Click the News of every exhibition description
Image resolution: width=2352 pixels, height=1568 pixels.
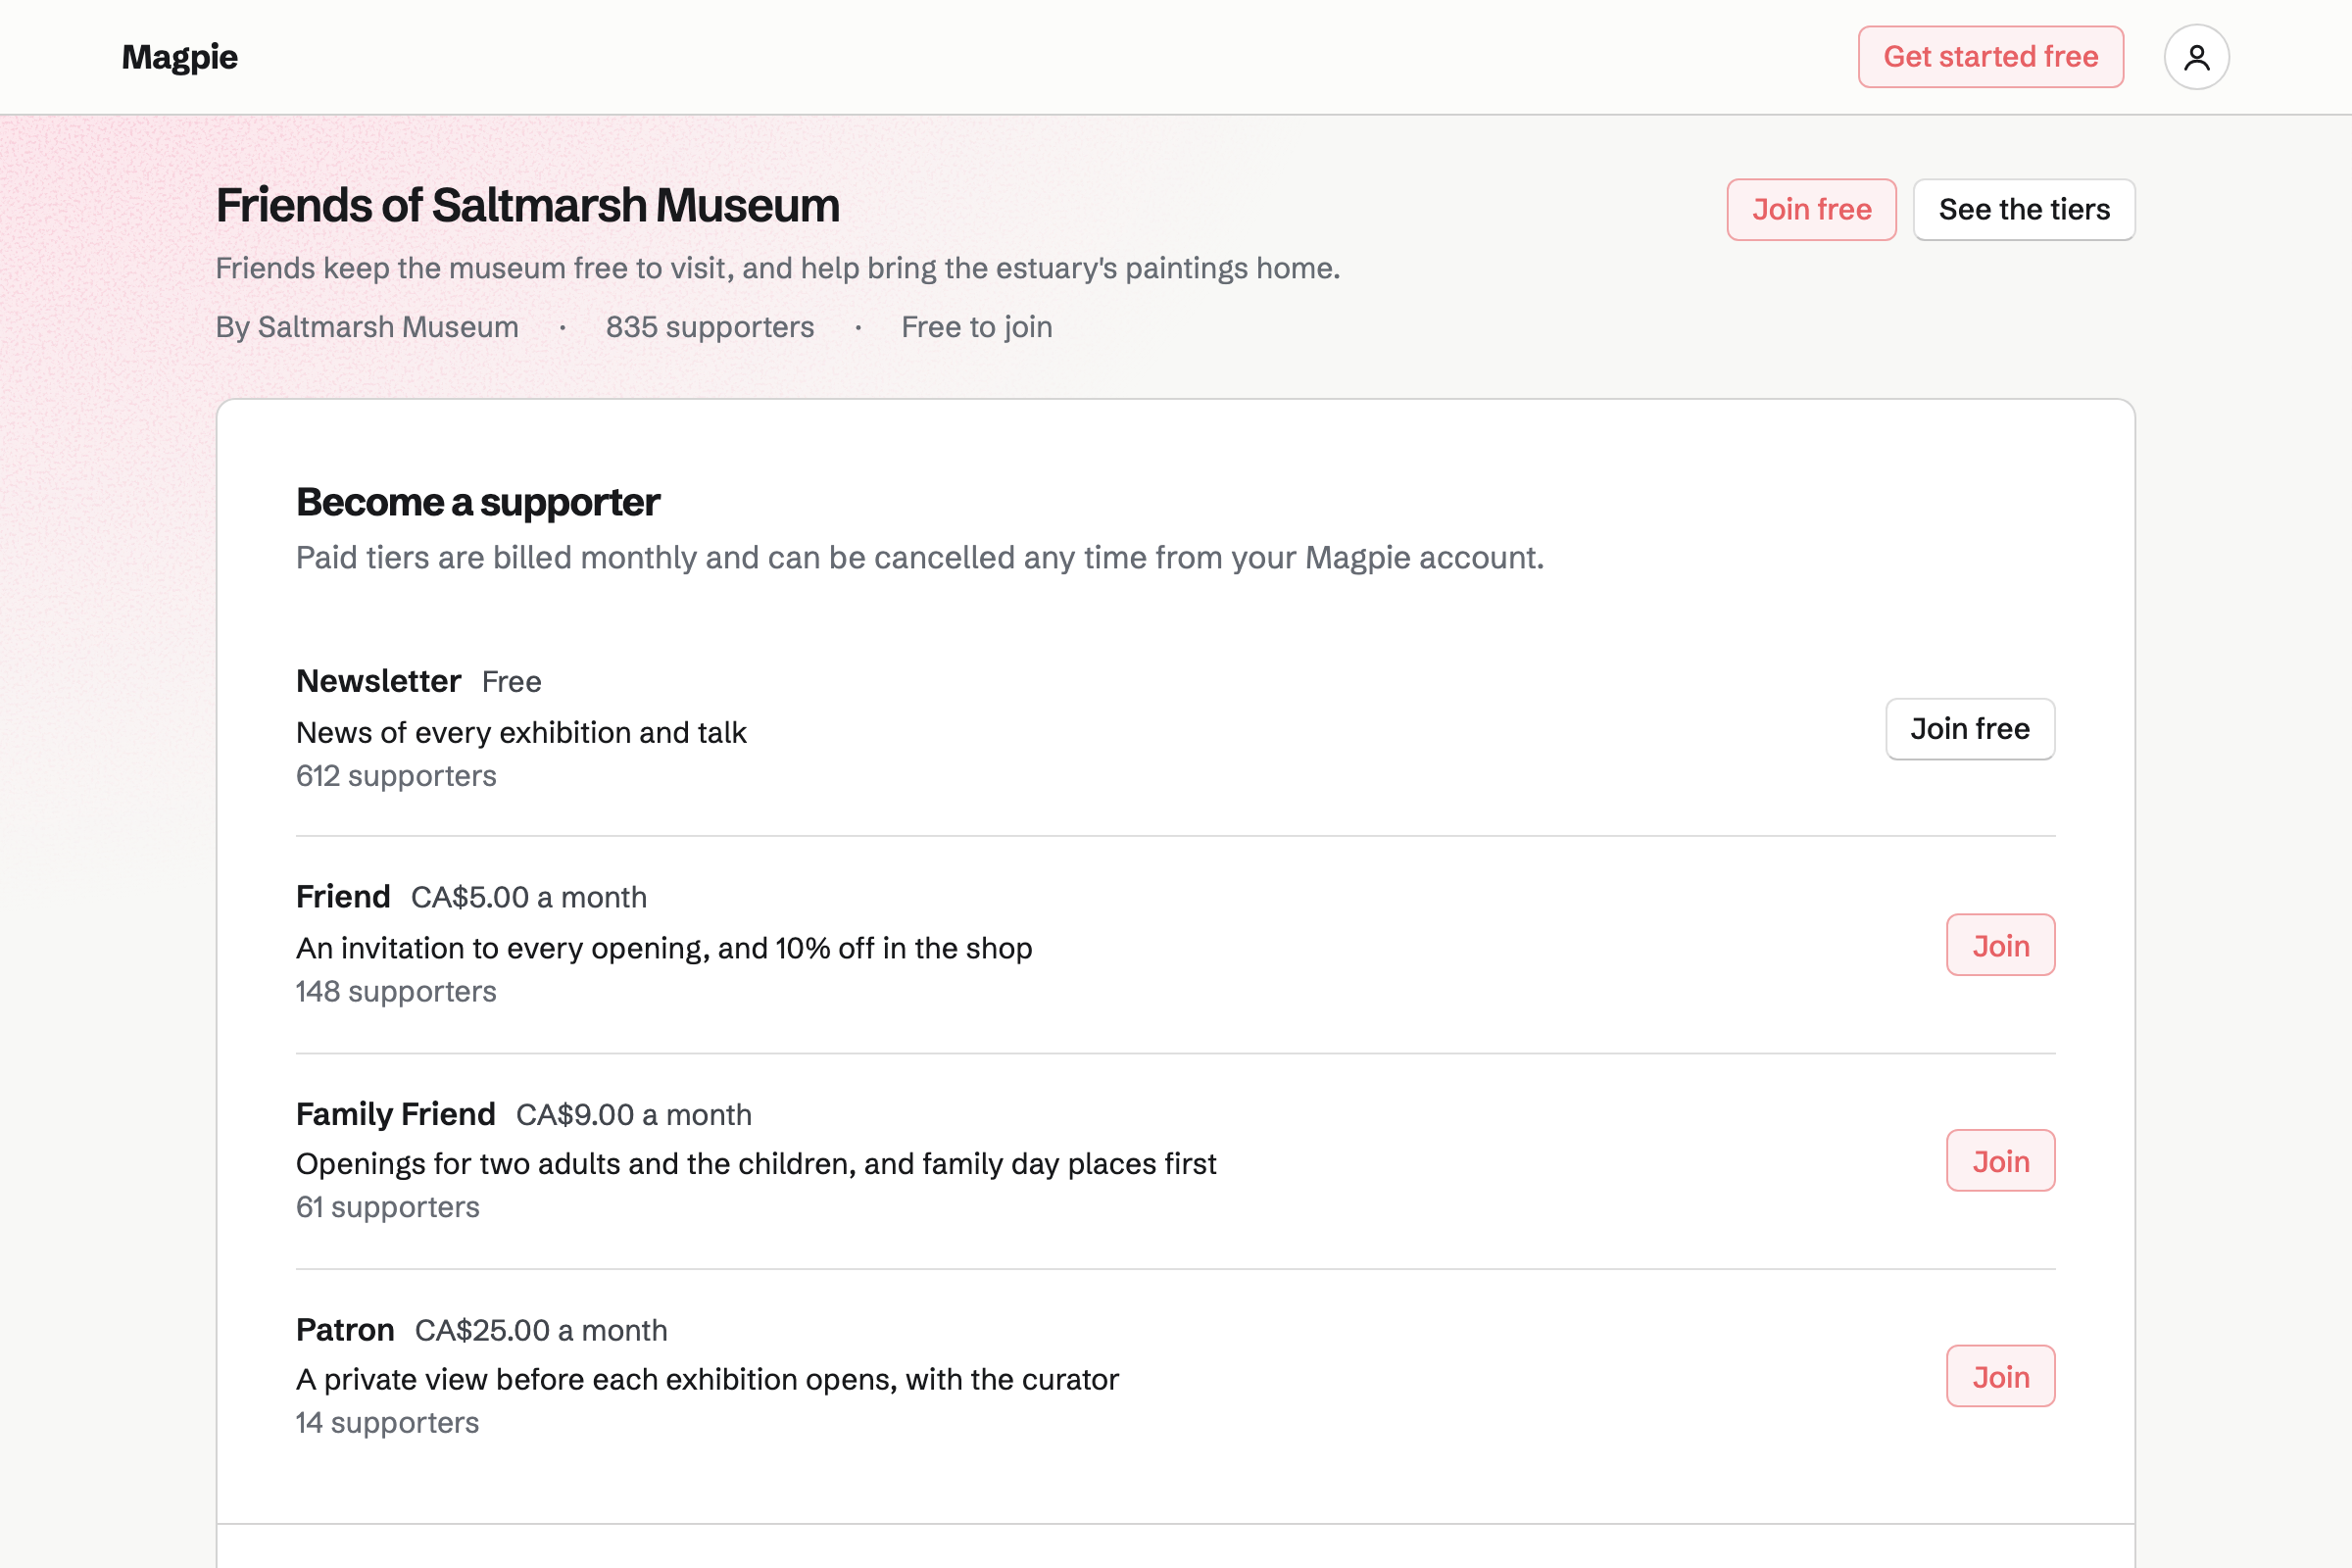[x=521, y=733]
